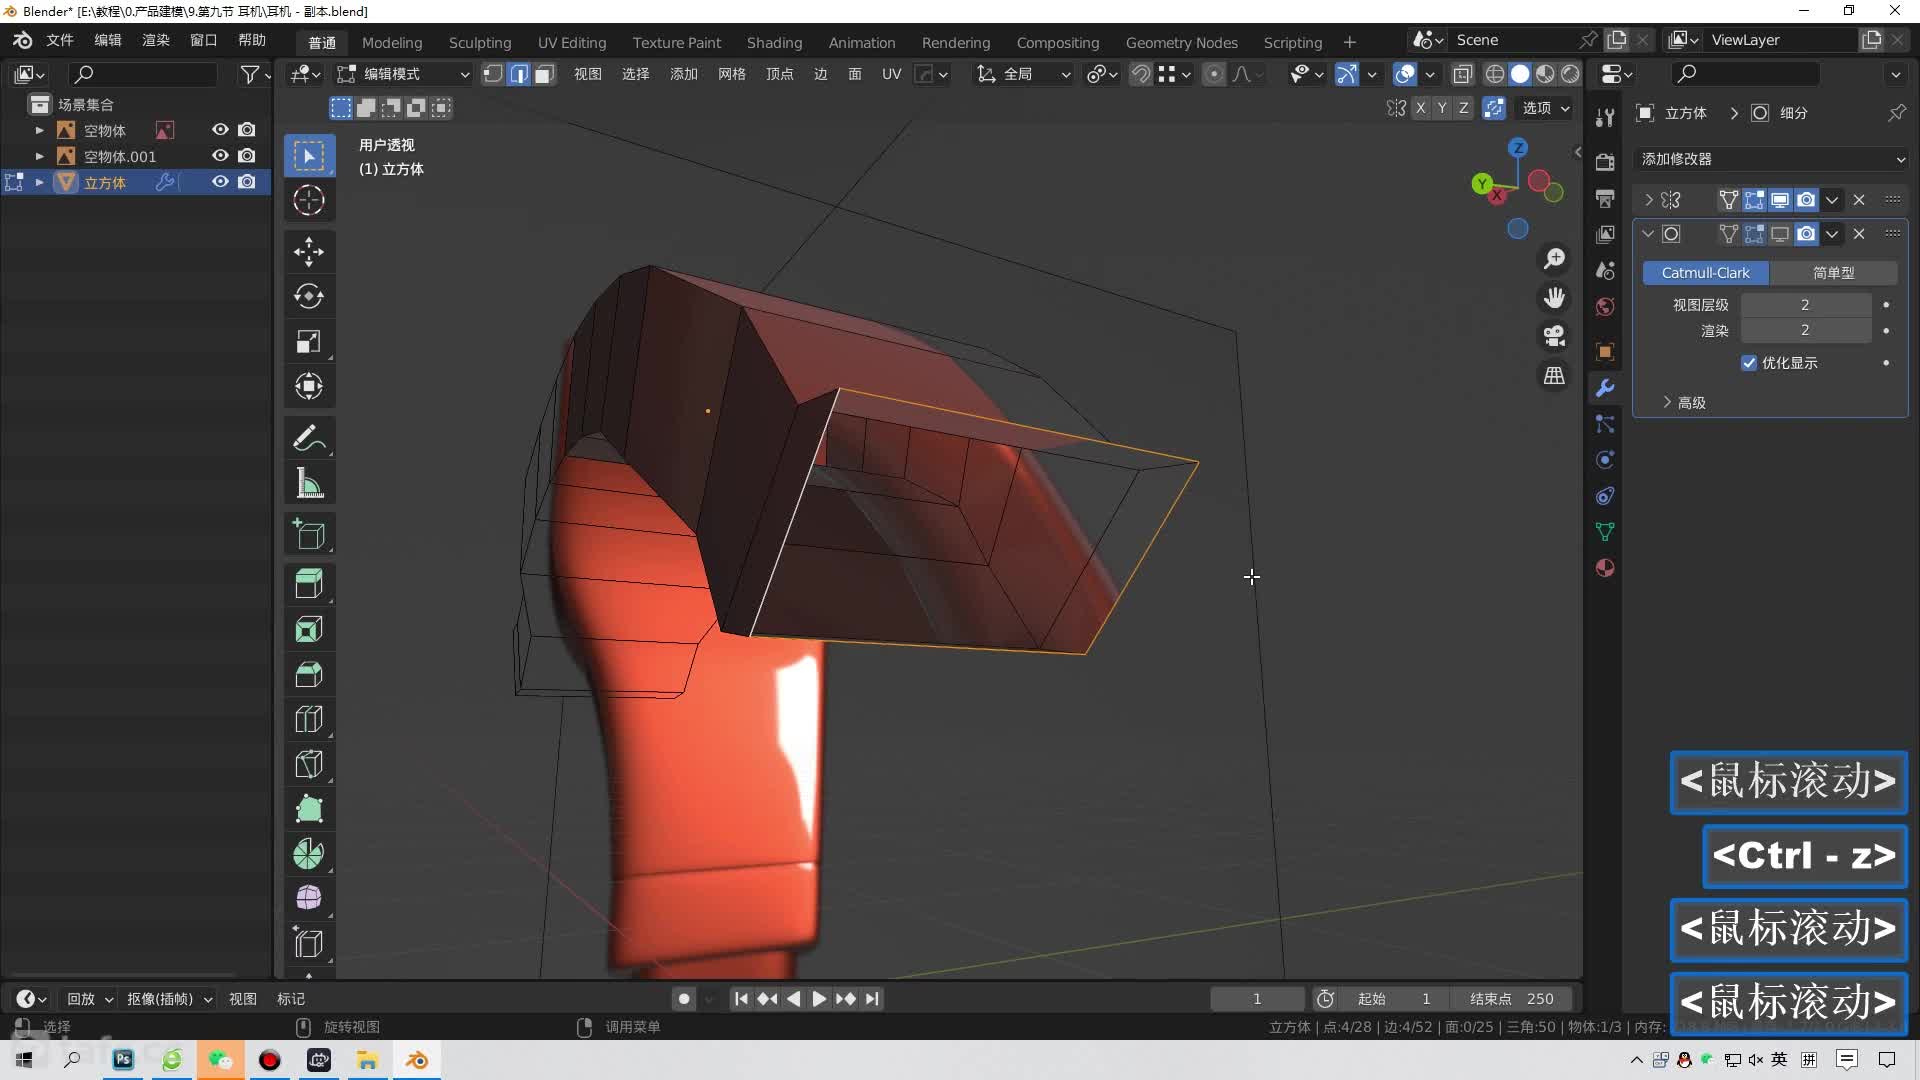The width and height of the screenshot is (1920, 1080).
Task: Select the Loop Cut tool
Action: (309, 719)
